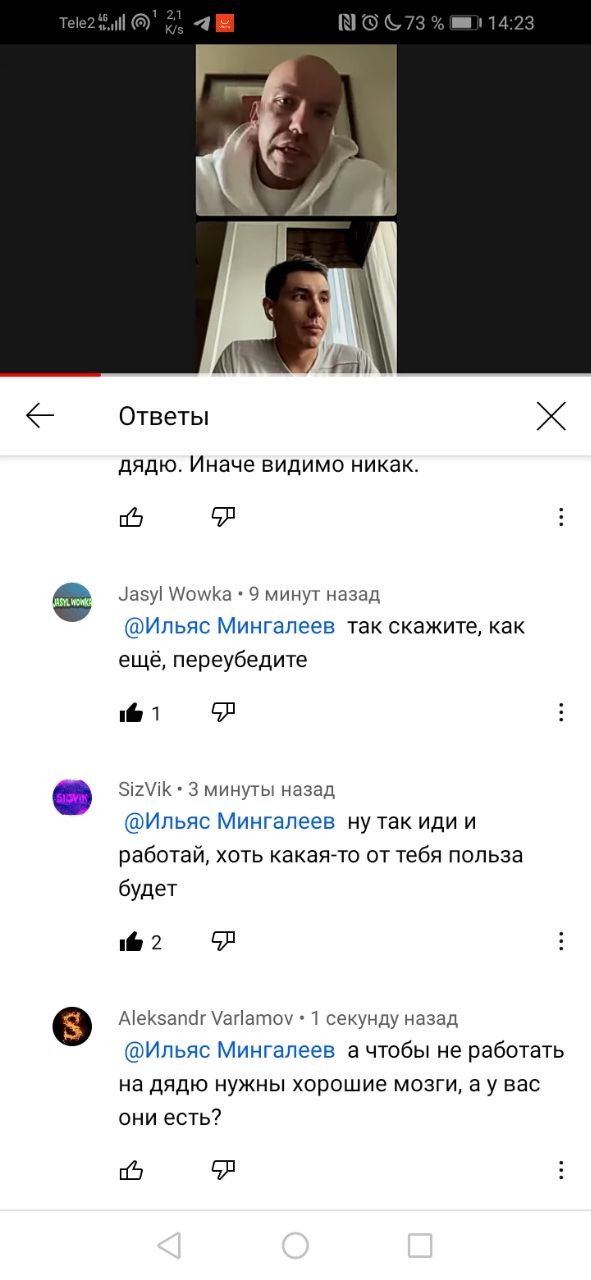Dislike Aleksandr Varlamov's reply
The image size is (591, 1280).
pyautogui.click(x=223, y=1168)
